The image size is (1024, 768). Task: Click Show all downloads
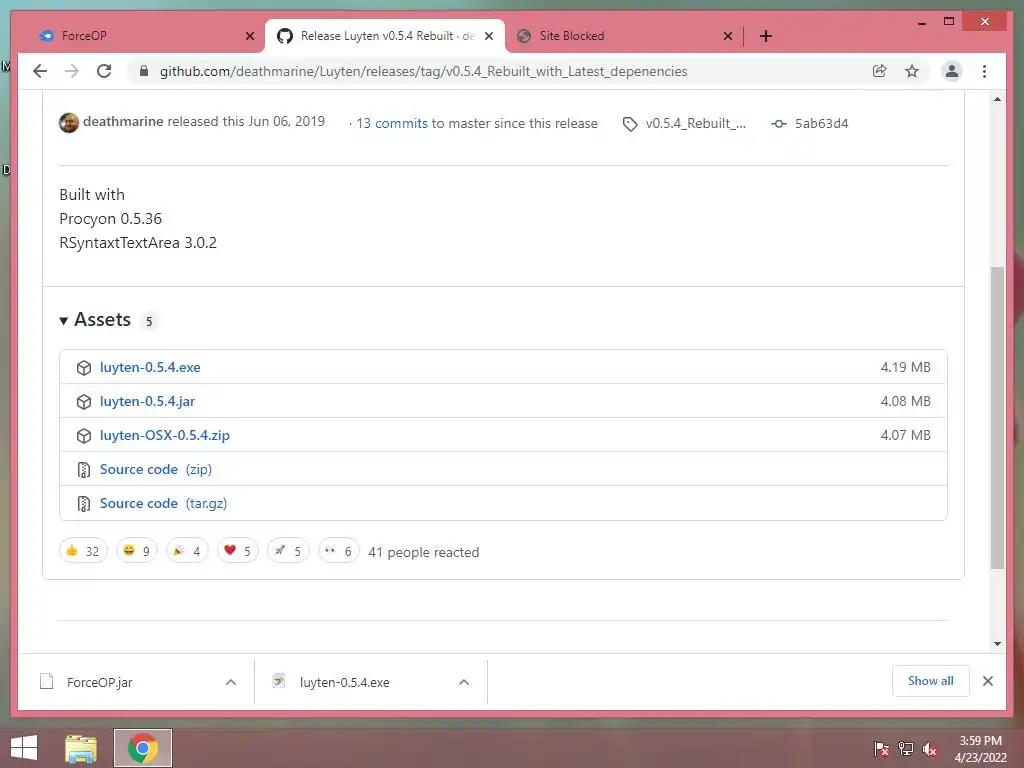tap(931, 681)
